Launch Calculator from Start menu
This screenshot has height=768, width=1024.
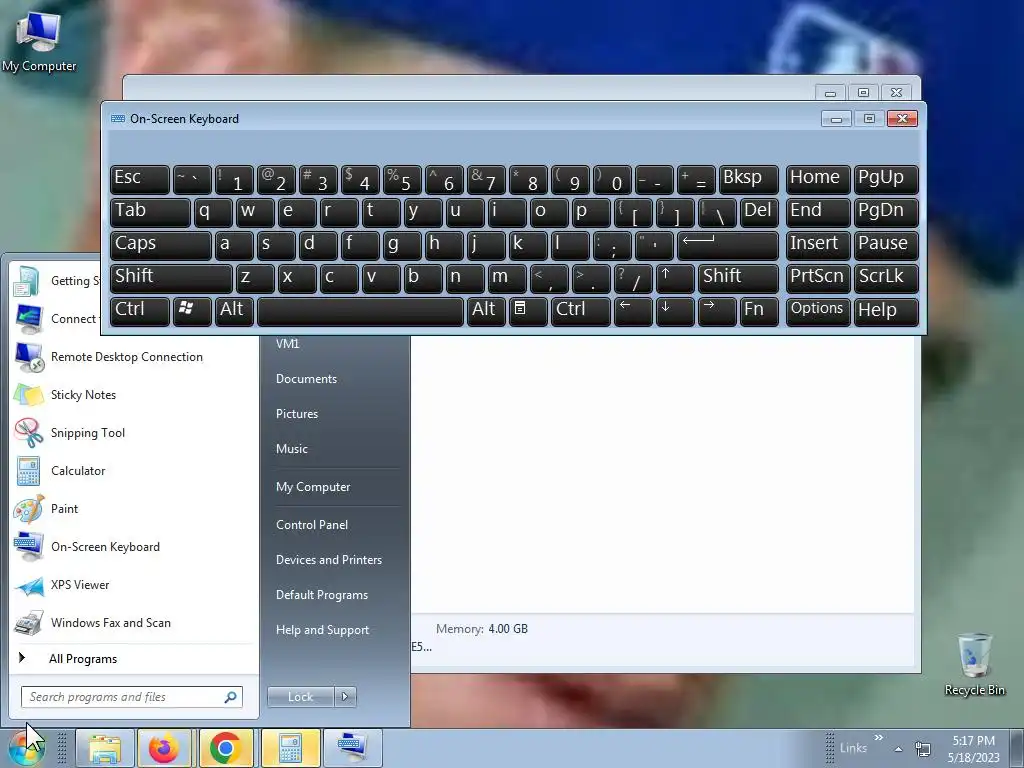[x=78, y=471]
